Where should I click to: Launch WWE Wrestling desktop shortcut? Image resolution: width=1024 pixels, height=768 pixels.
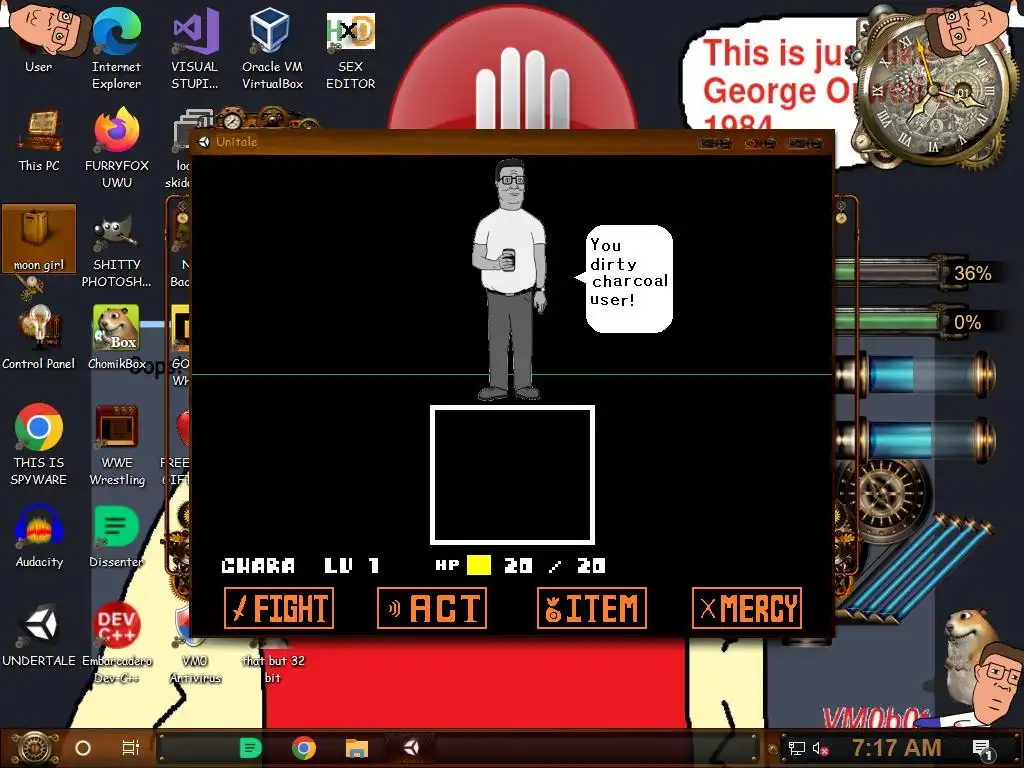point(116,445)
